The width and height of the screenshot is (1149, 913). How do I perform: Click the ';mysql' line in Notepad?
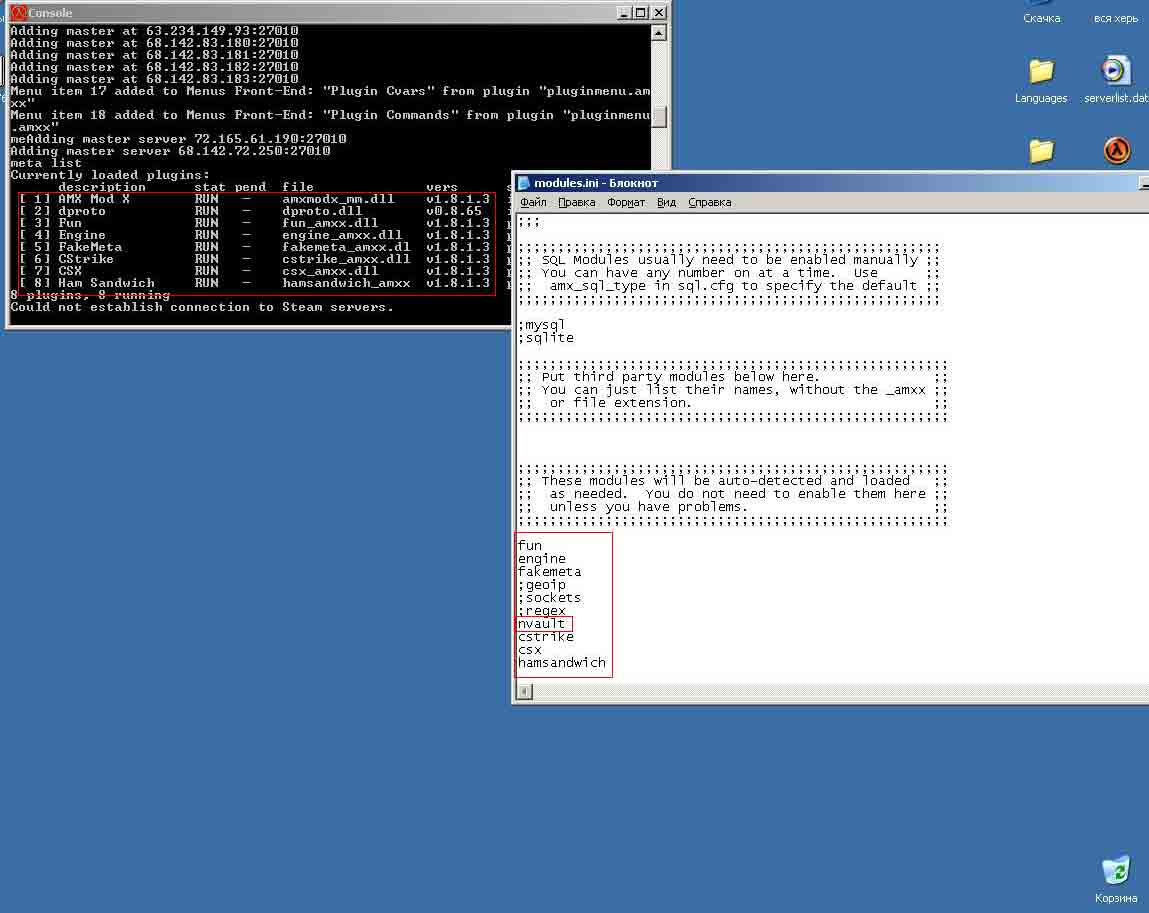542,325
